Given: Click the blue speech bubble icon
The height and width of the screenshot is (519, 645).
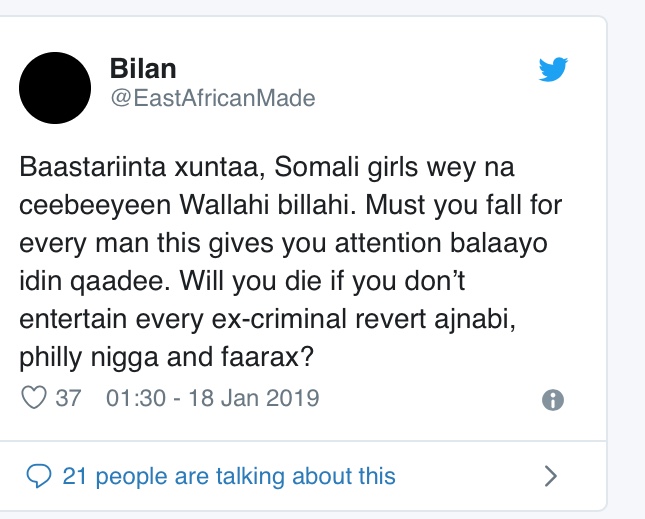Looking at the screenshot, I should pos(39,476).
